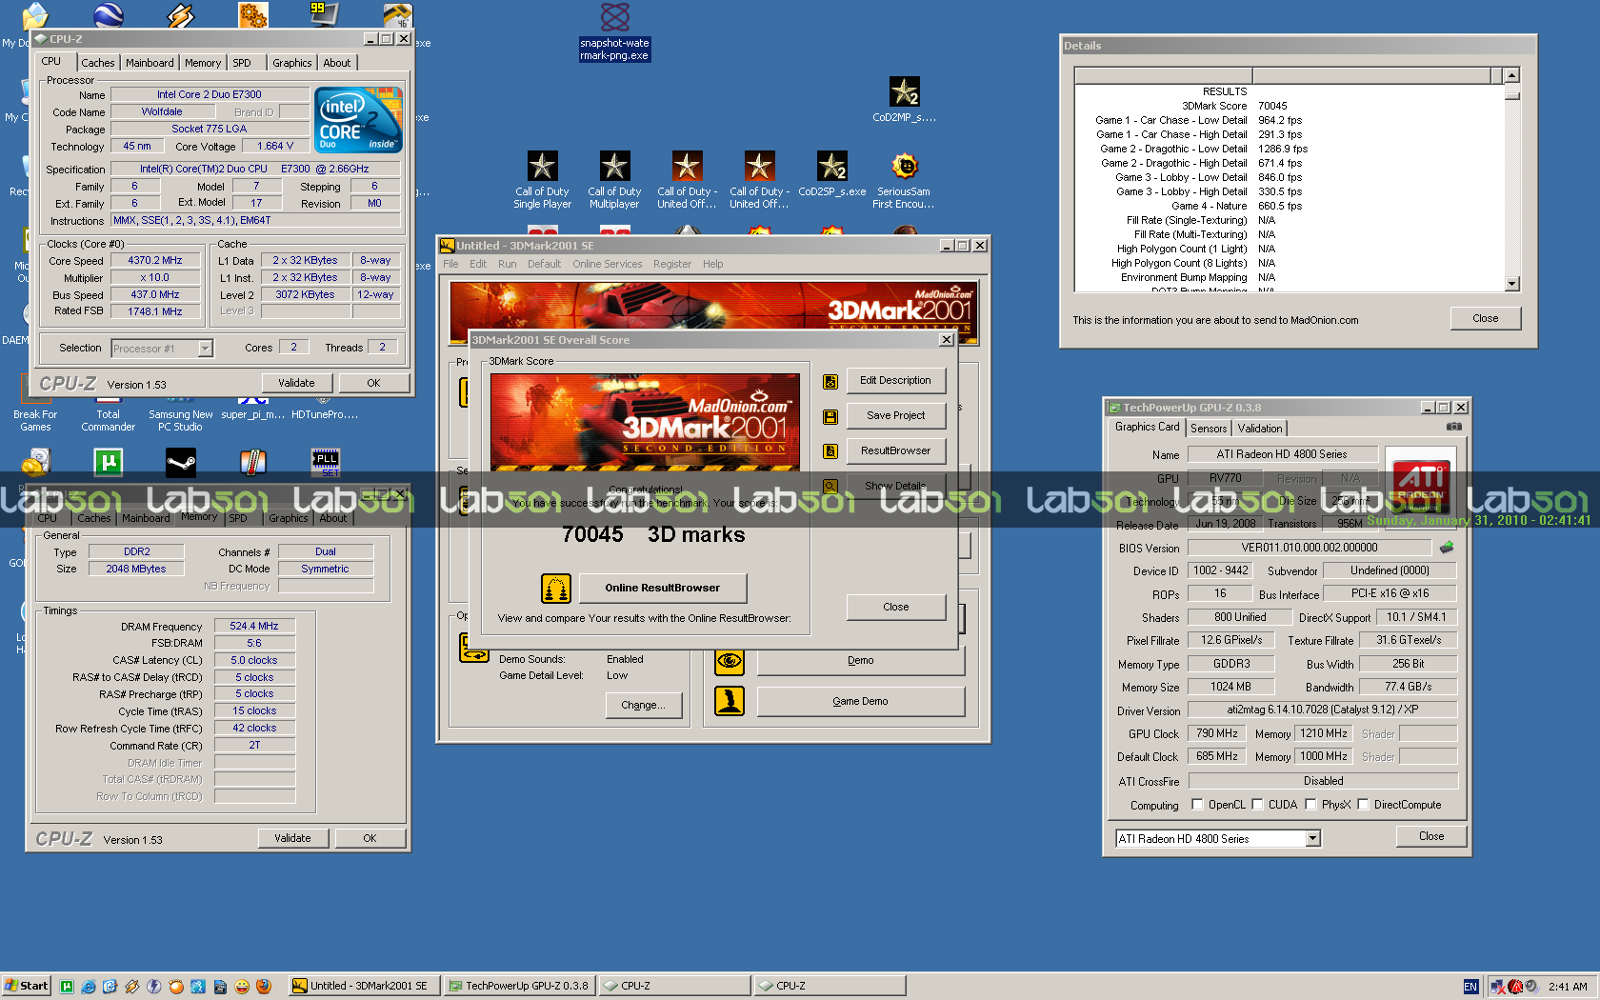Viewport: 1600px width, 1000px height.
Task: Expand the Processor #1 selection dropdown in CPU-Z
Action: (x=205, y=348)
